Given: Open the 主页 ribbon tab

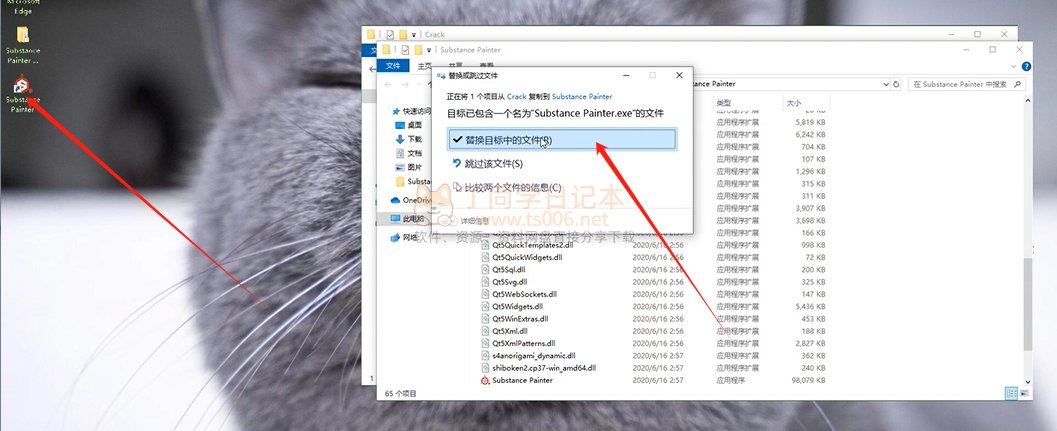Looking at the screenshot, I should 424,66.
